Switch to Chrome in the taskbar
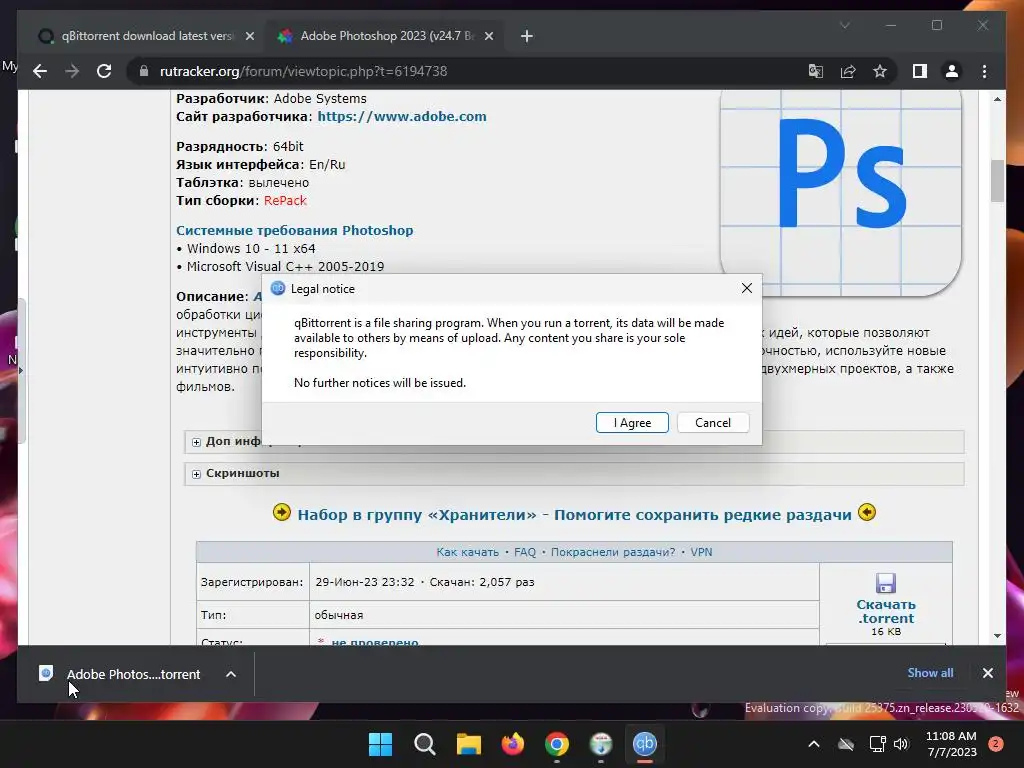Viewport: 1024px width, 768px height. (556, 743)
